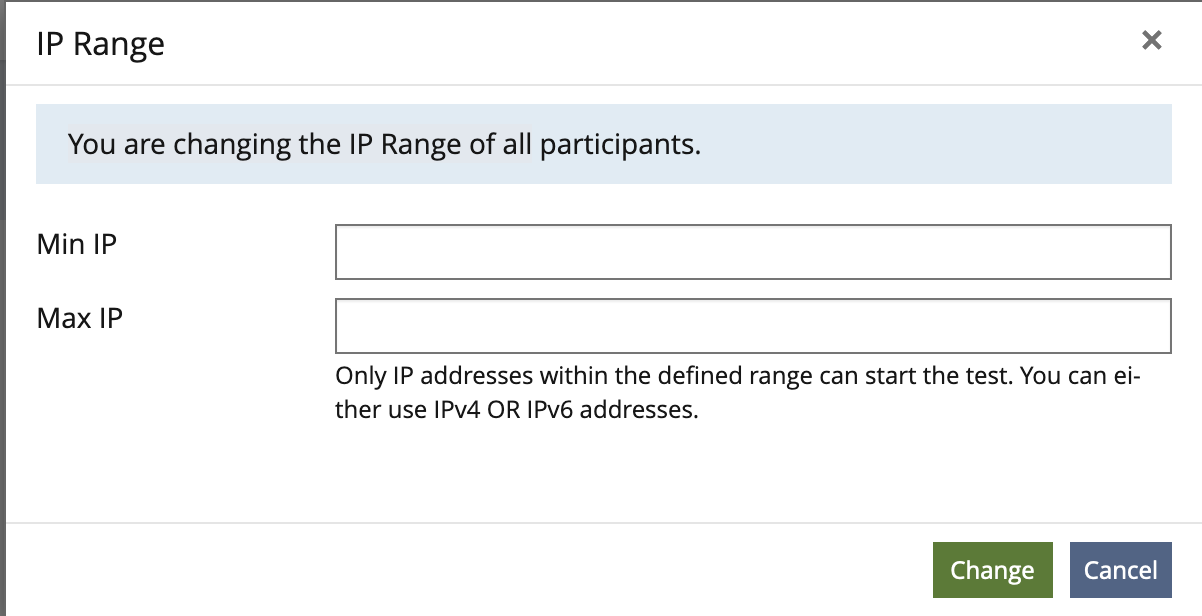Viewport: 1202px width, 616px height.
Task: Click the Min IP field label
Action: point(76,243)
